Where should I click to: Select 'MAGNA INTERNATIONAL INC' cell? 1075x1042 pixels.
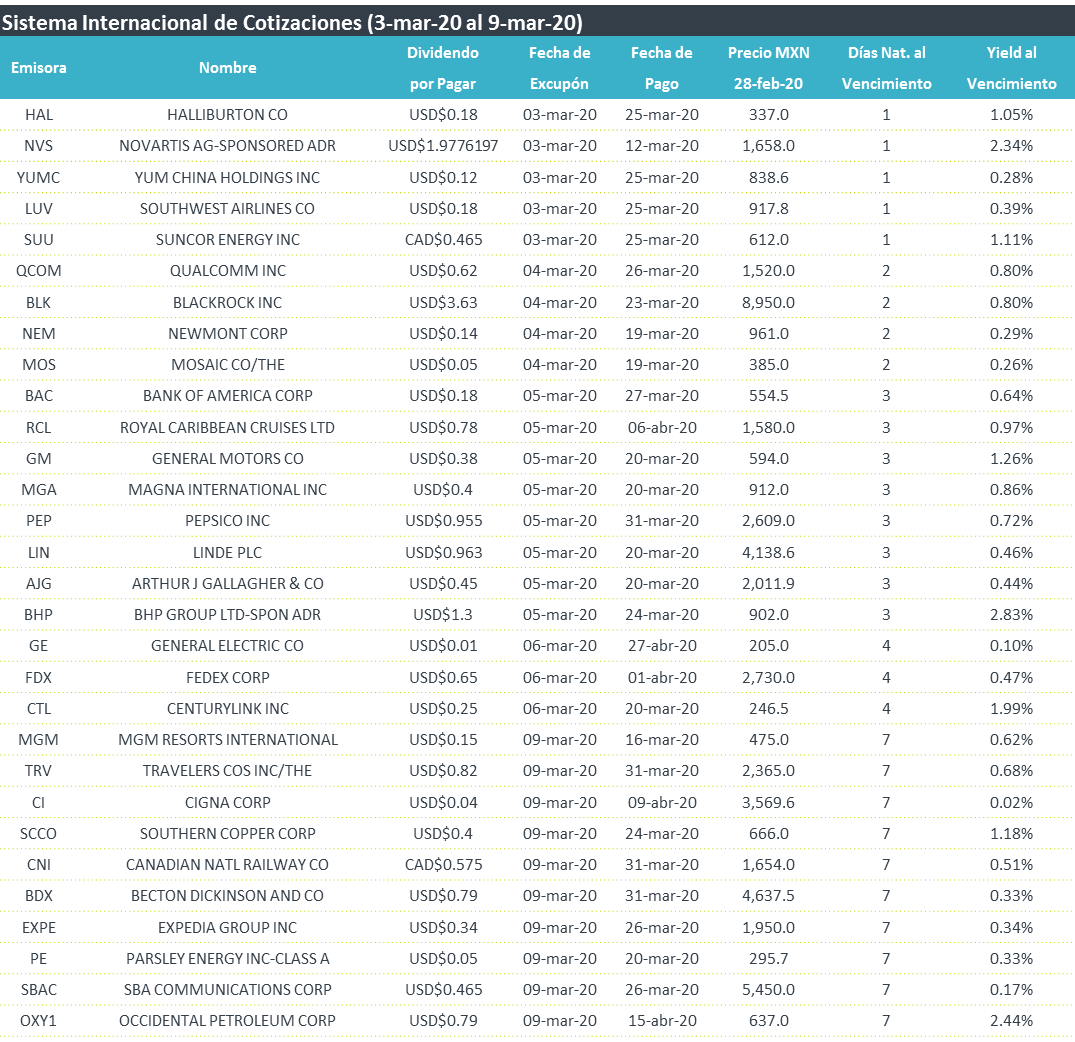click(x=228, y=489)
